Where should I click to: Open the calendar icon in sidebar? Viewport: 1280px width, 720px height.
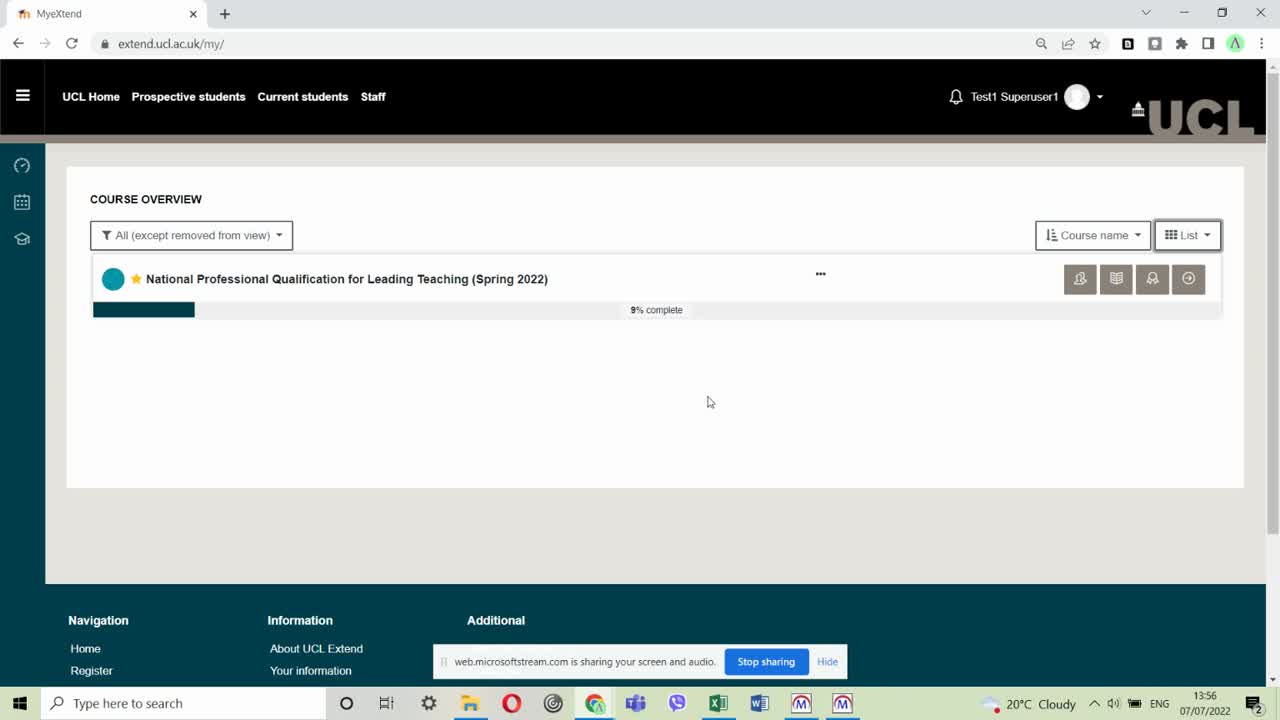[22, 202]
